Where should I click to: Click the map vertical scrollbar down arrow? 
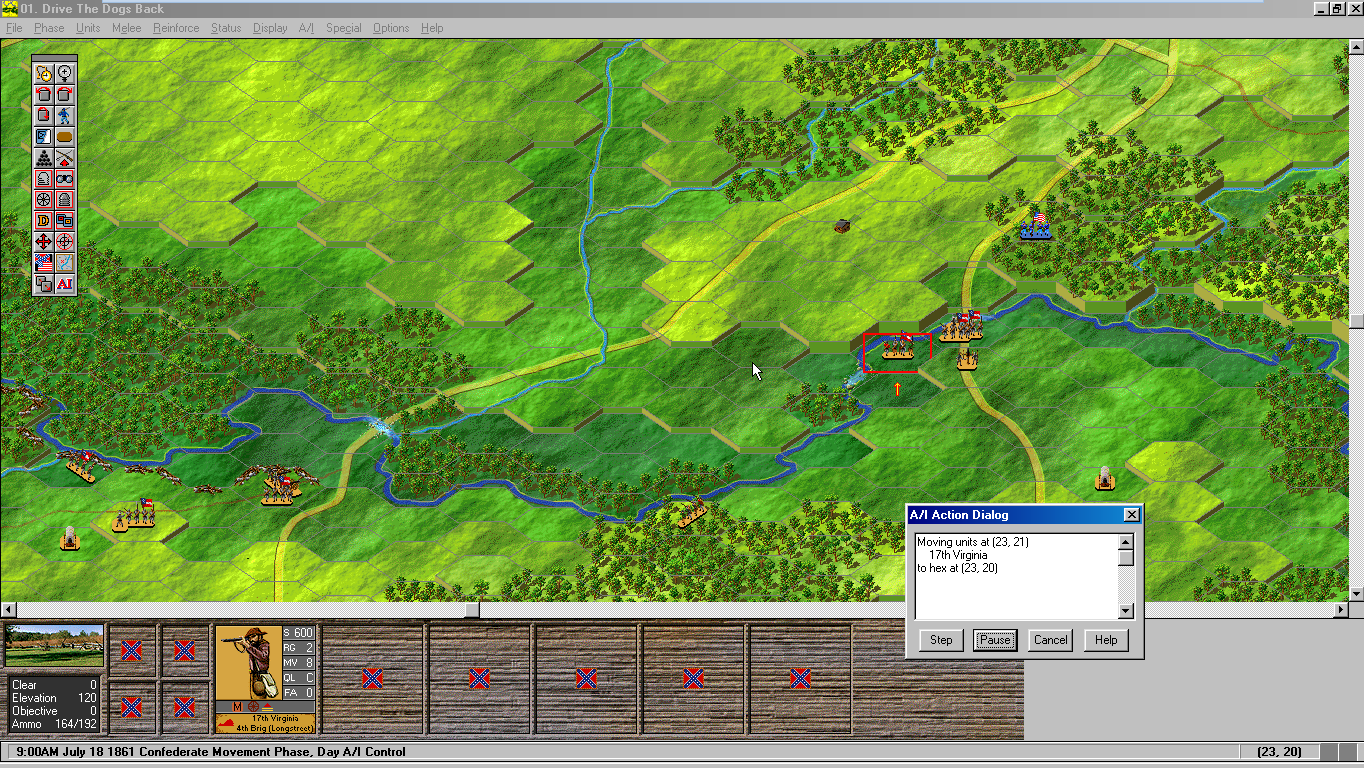tap(1356, 594)
